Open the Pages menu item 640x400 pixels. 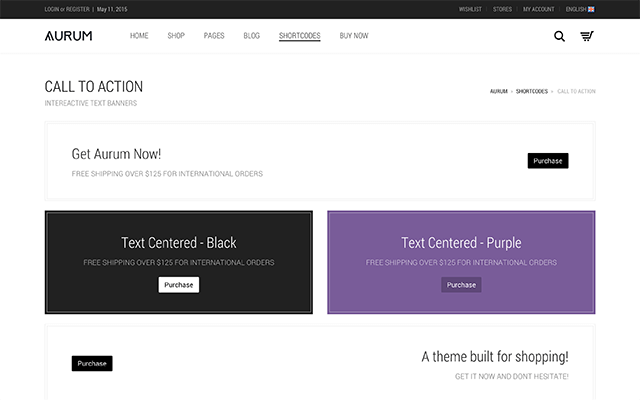[214, 36]
